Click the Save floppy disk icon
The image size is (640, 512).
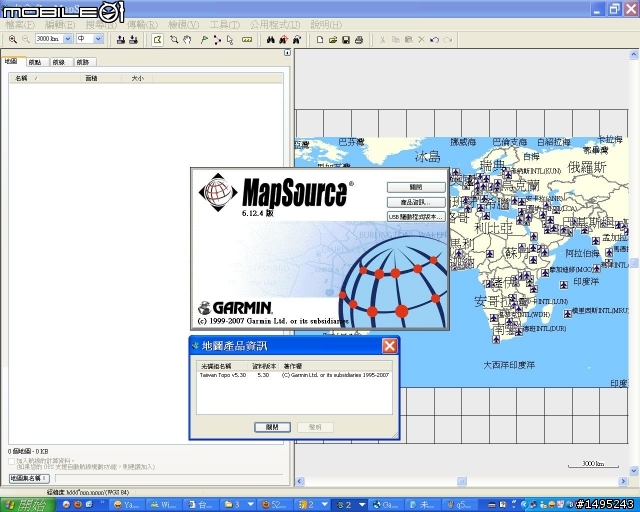(x=346, y=39)
